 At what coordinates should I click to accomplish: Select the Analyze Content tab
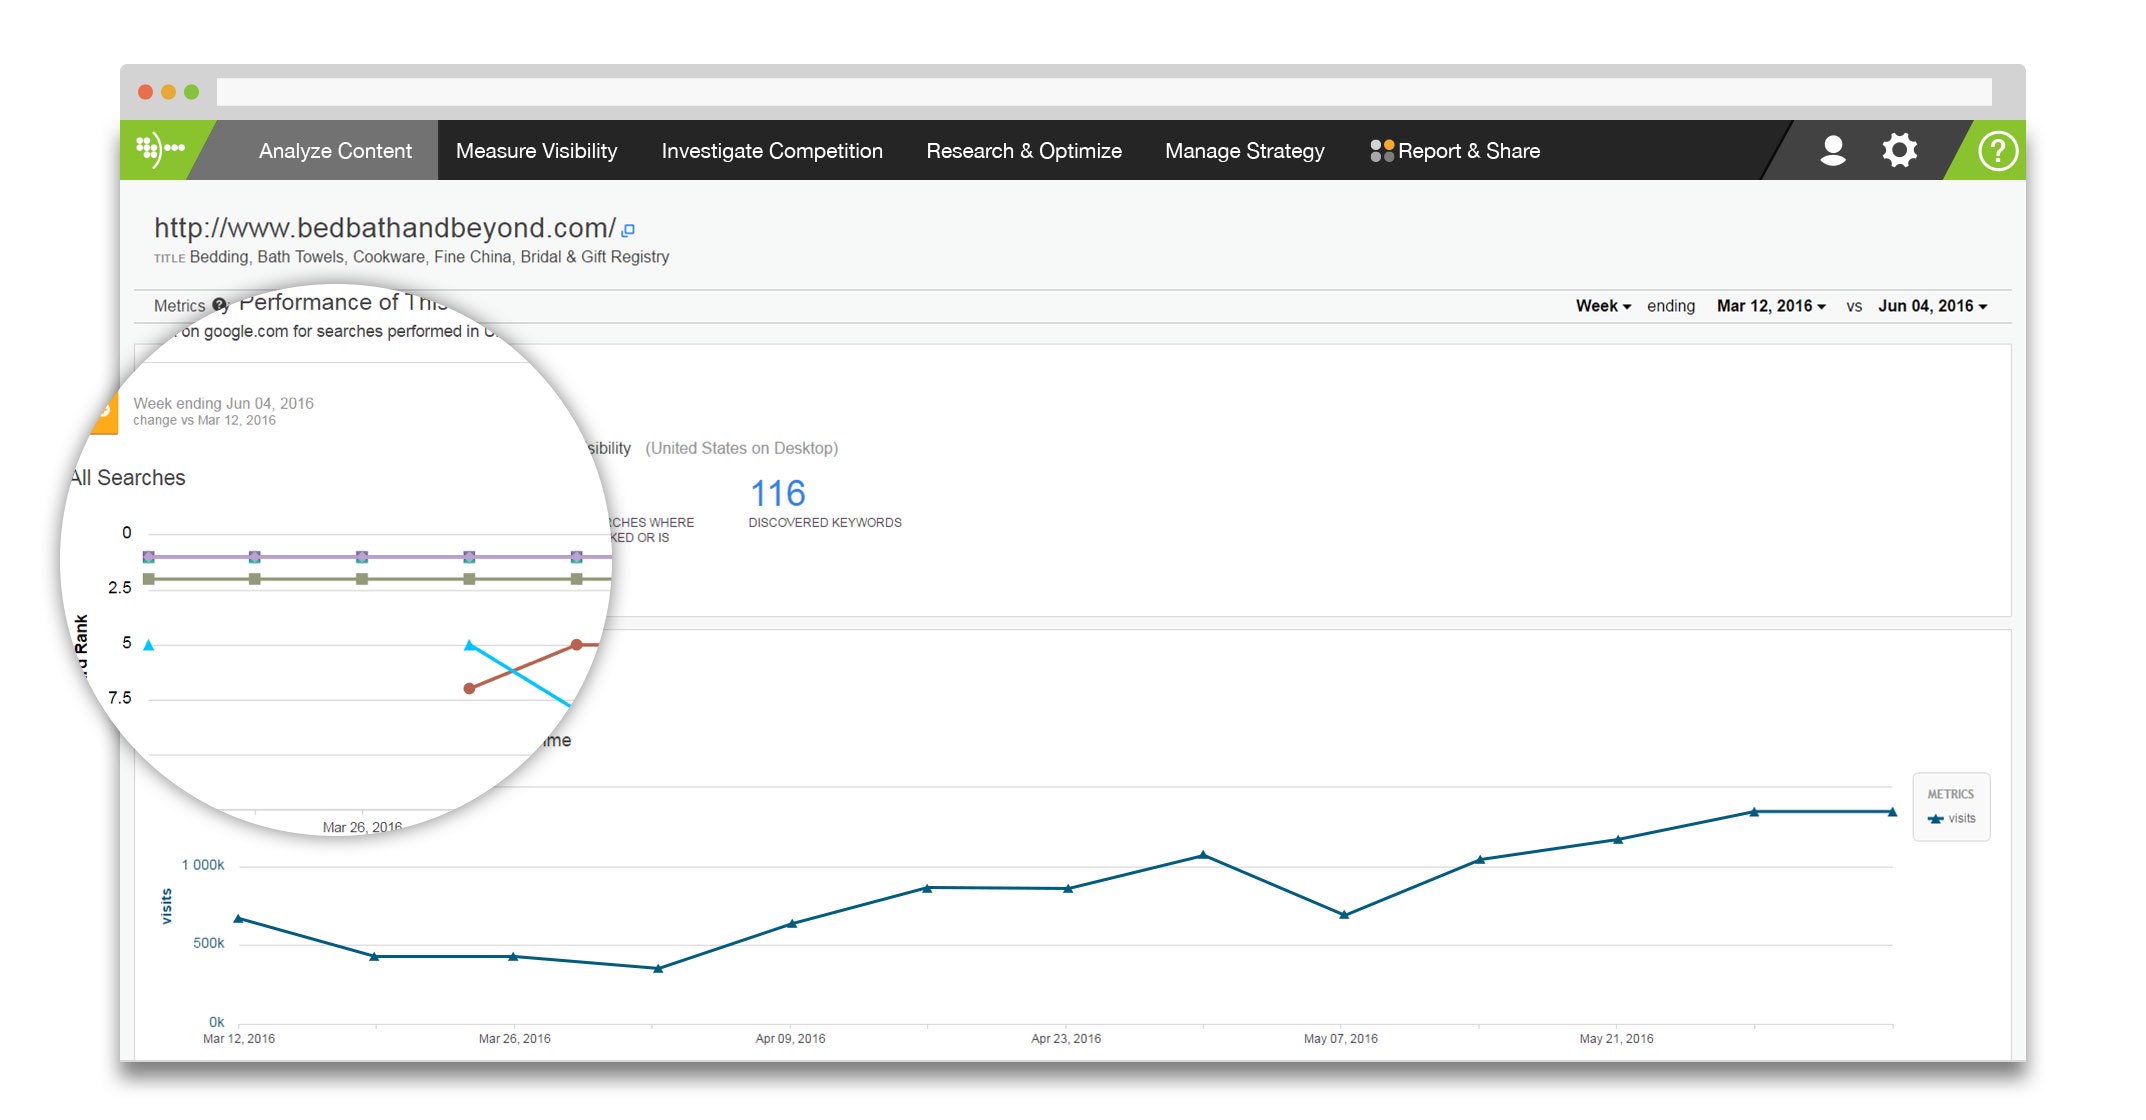tap(335, 151)
